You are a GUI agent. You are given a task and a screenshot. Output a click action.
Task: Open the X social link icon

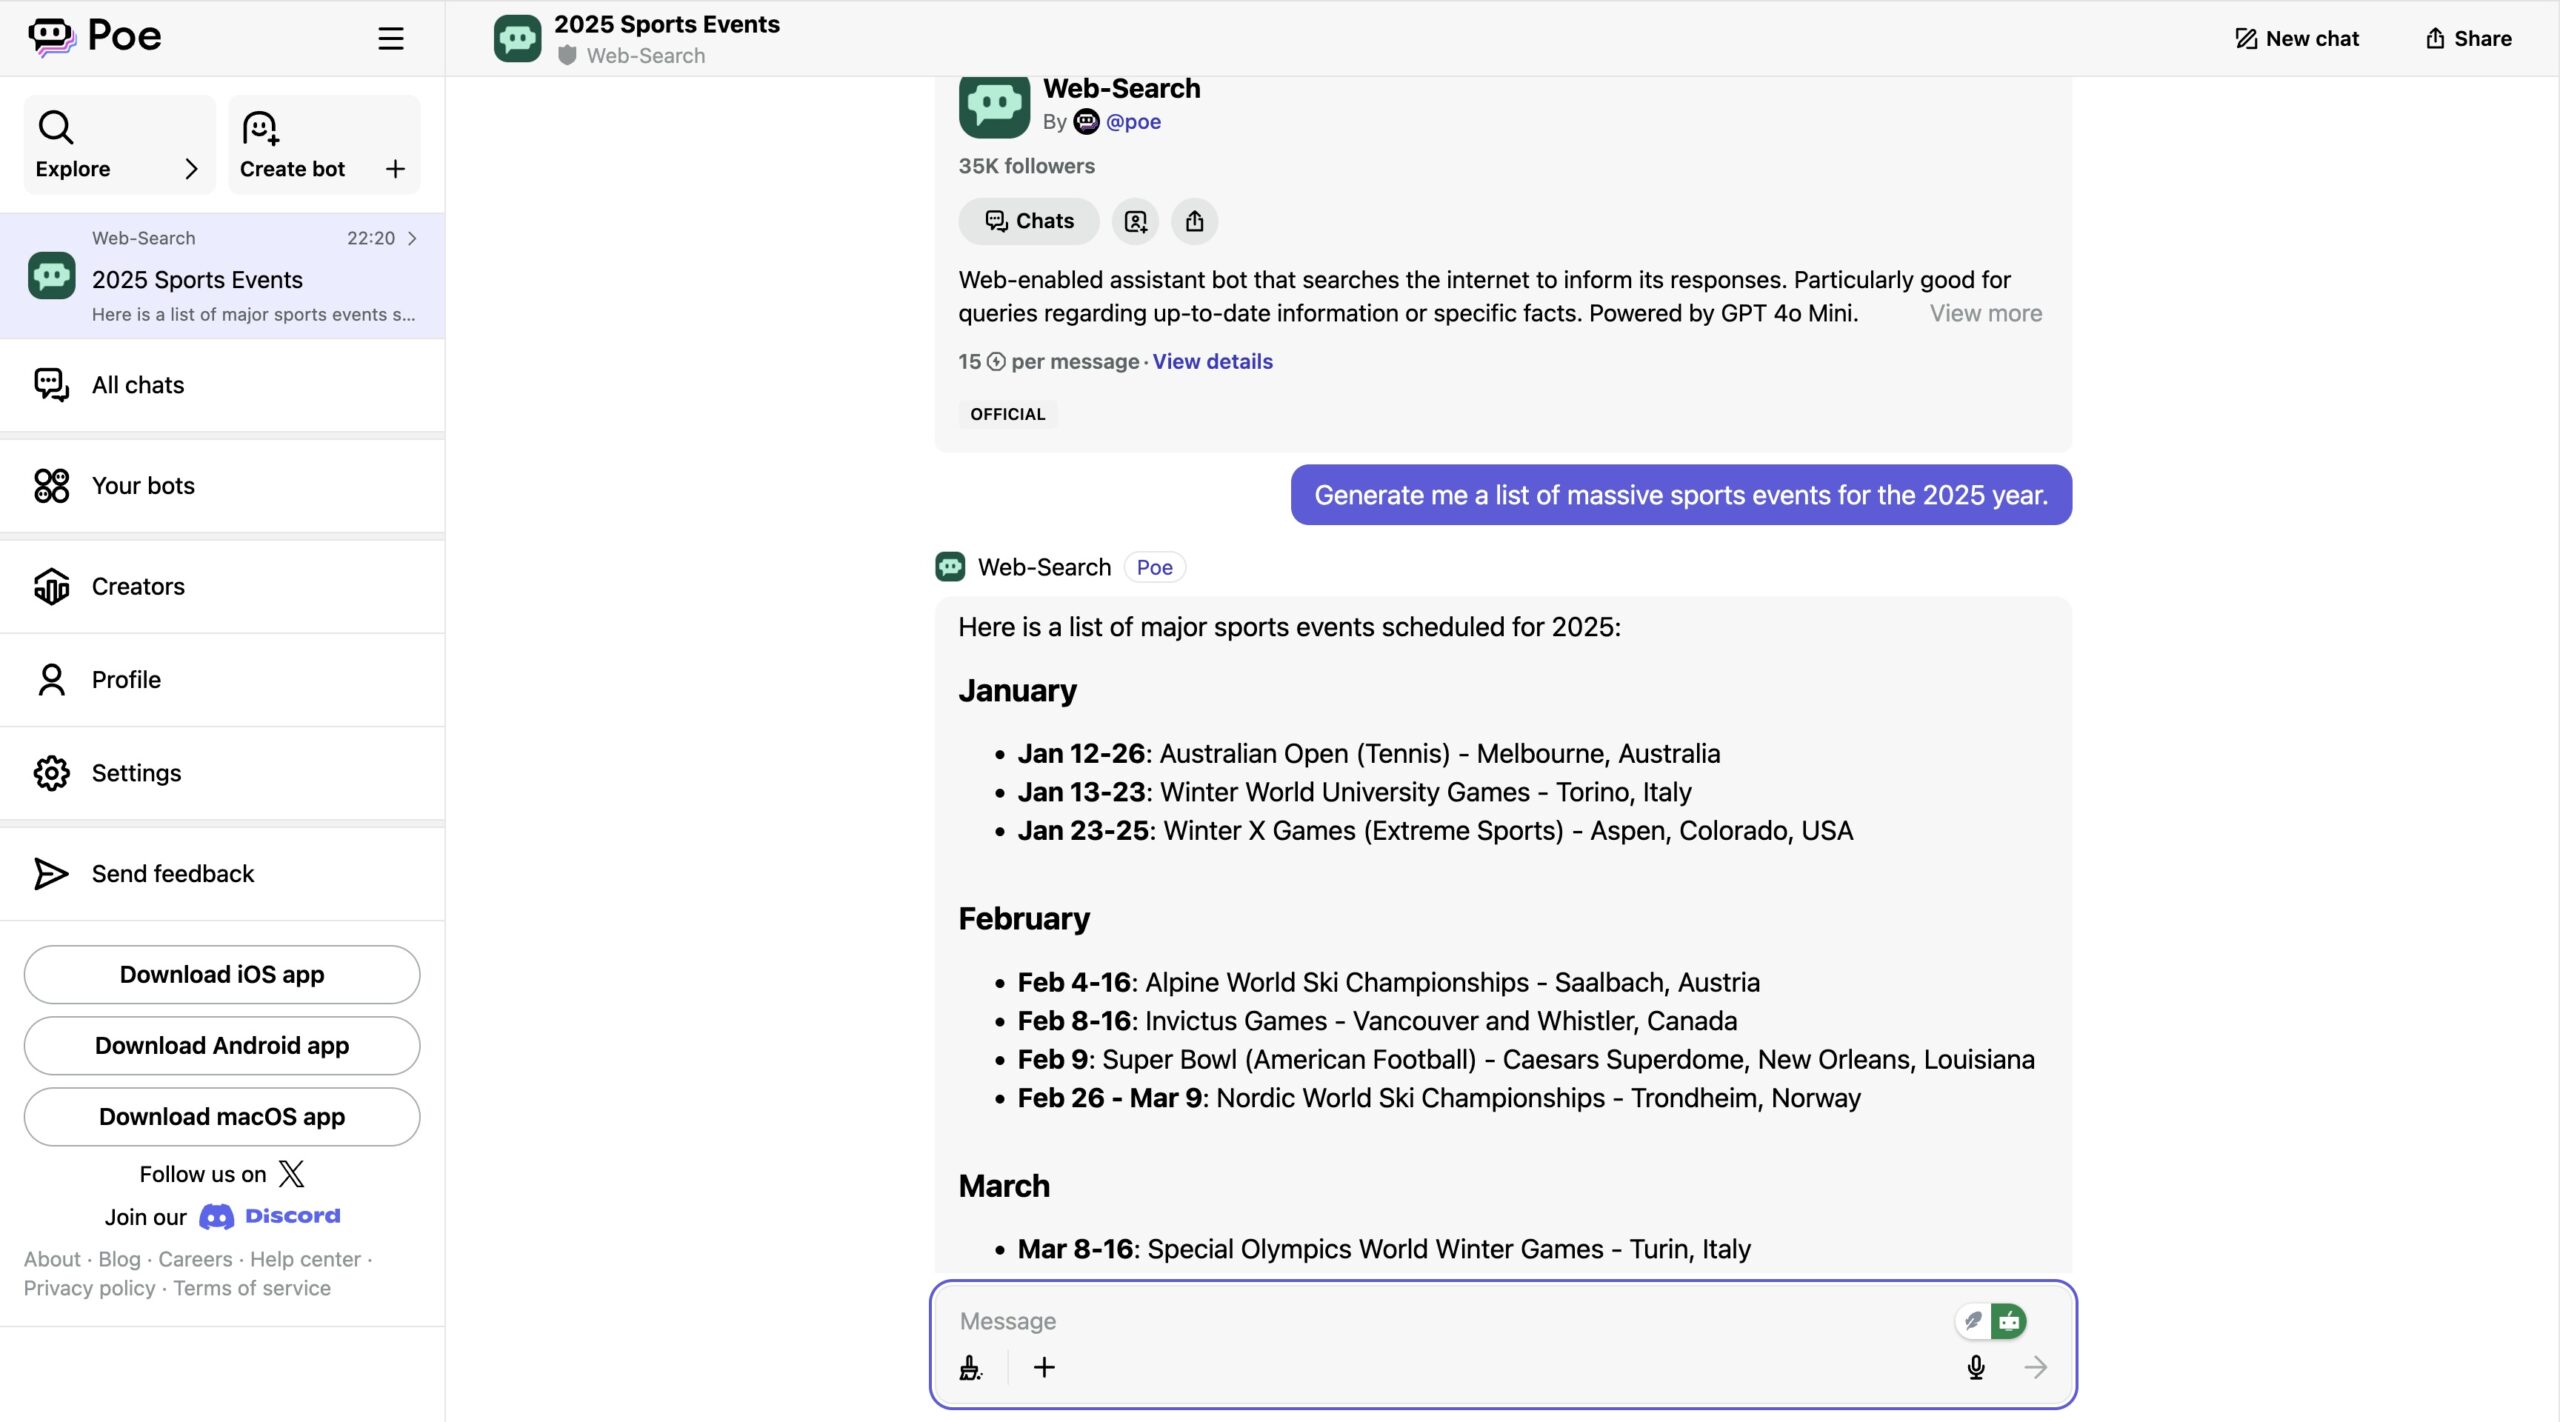[291, 1173]
